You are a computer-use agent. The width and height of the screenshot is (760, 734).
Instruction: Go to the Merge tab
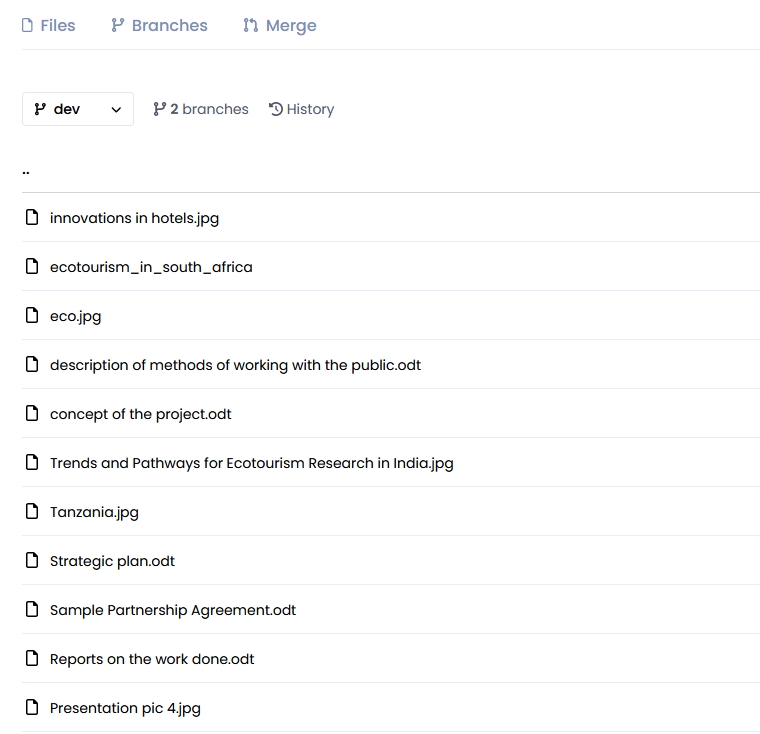(279, 25)
